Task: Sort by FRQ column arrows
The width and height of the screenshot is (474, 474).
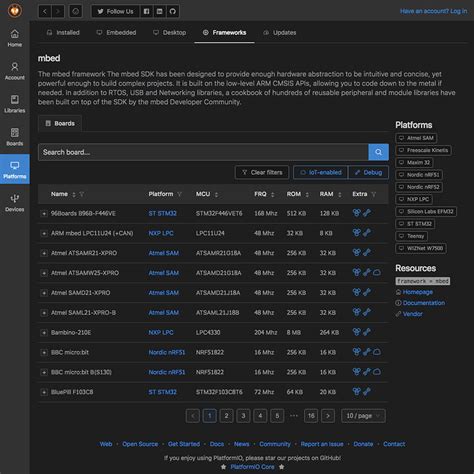Action: [273, 194]
